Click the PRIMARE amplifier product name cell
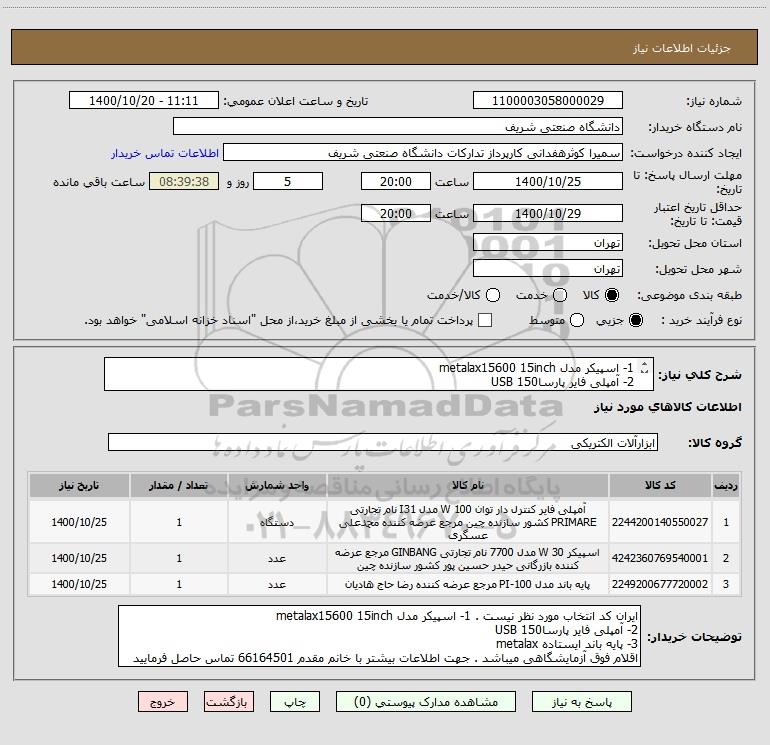The height and width of the screenshot is (745, 770). (468, 522)
